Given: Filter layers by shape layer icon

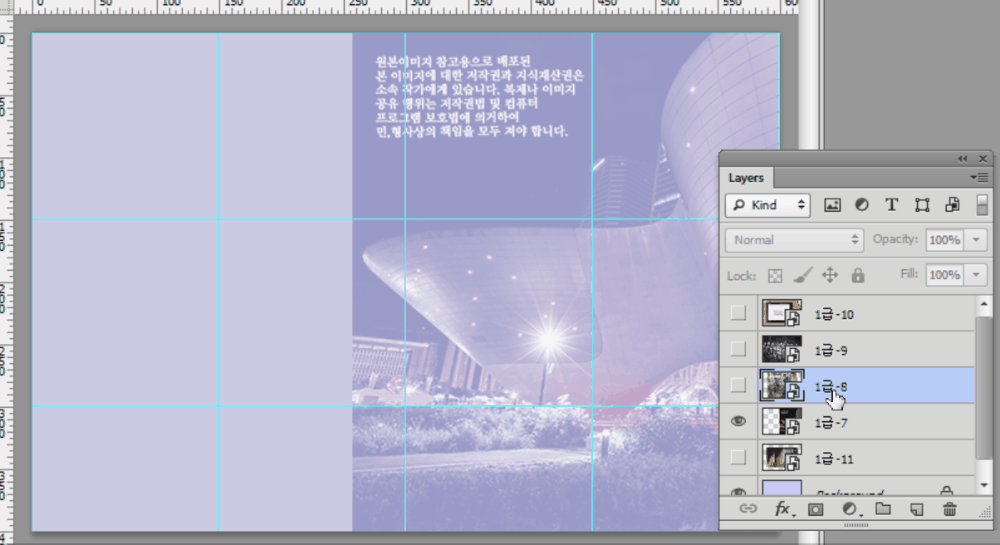Looking at the screenshot, I should 922,205.
